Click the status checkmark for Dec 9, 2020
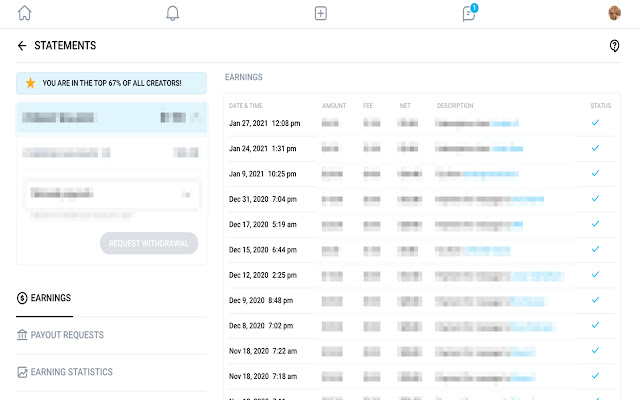 coord(596,300)
